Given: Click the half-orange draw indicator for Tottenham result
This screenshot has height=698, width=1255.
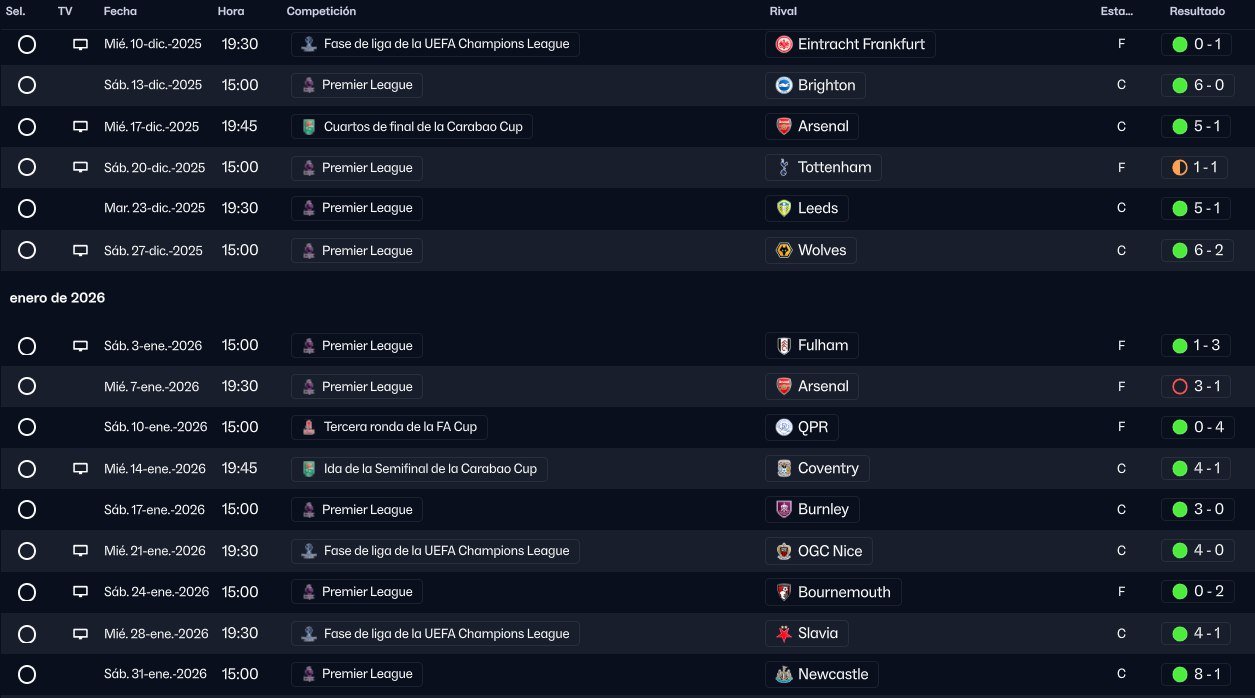Looking at the screenshot, I should (x=1180, y=167).
